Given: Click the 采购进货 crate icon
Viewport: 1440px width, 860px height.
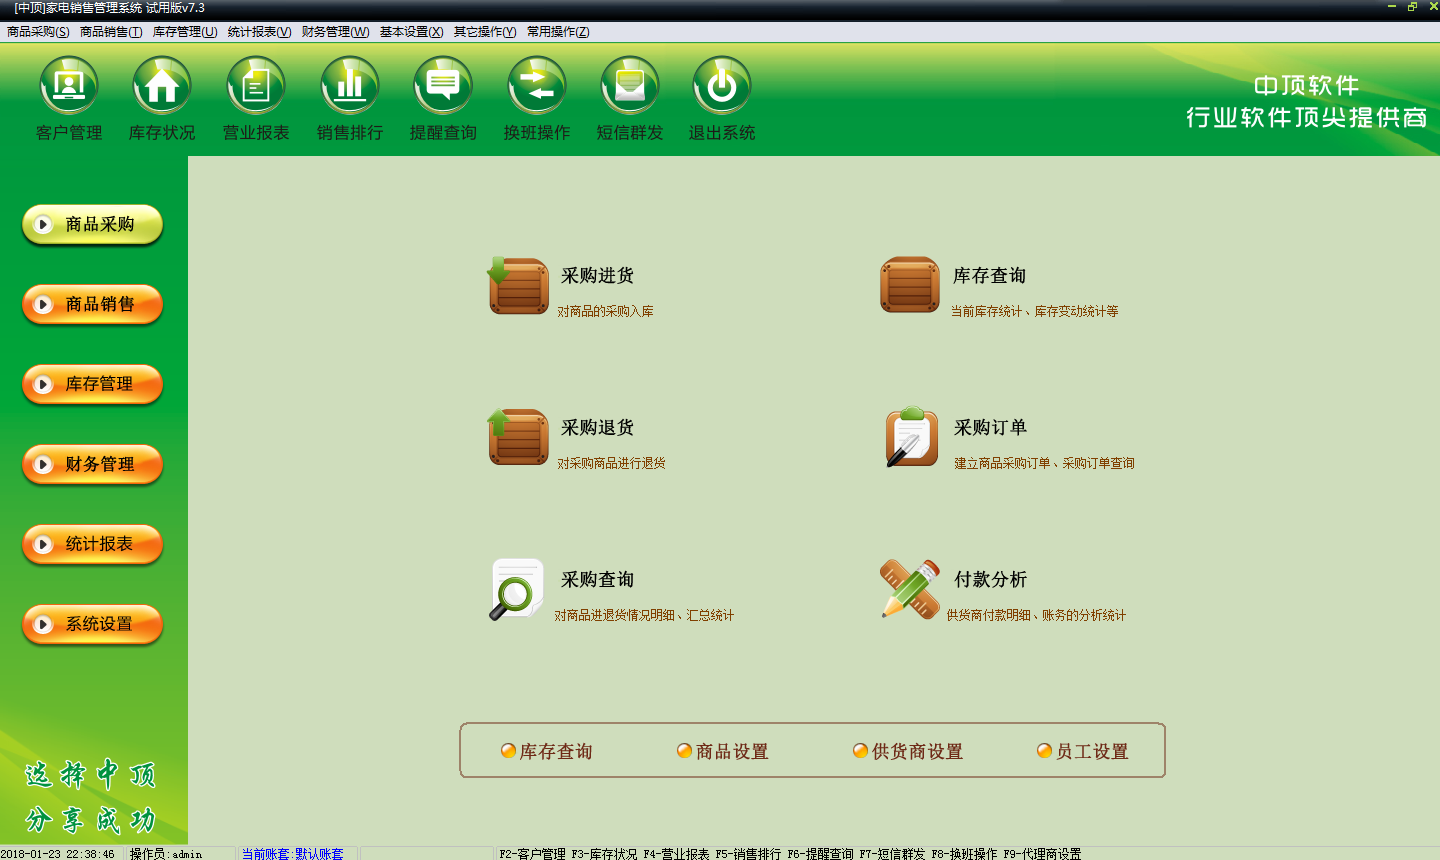Looking at the screenshot, I should point(518,285).
